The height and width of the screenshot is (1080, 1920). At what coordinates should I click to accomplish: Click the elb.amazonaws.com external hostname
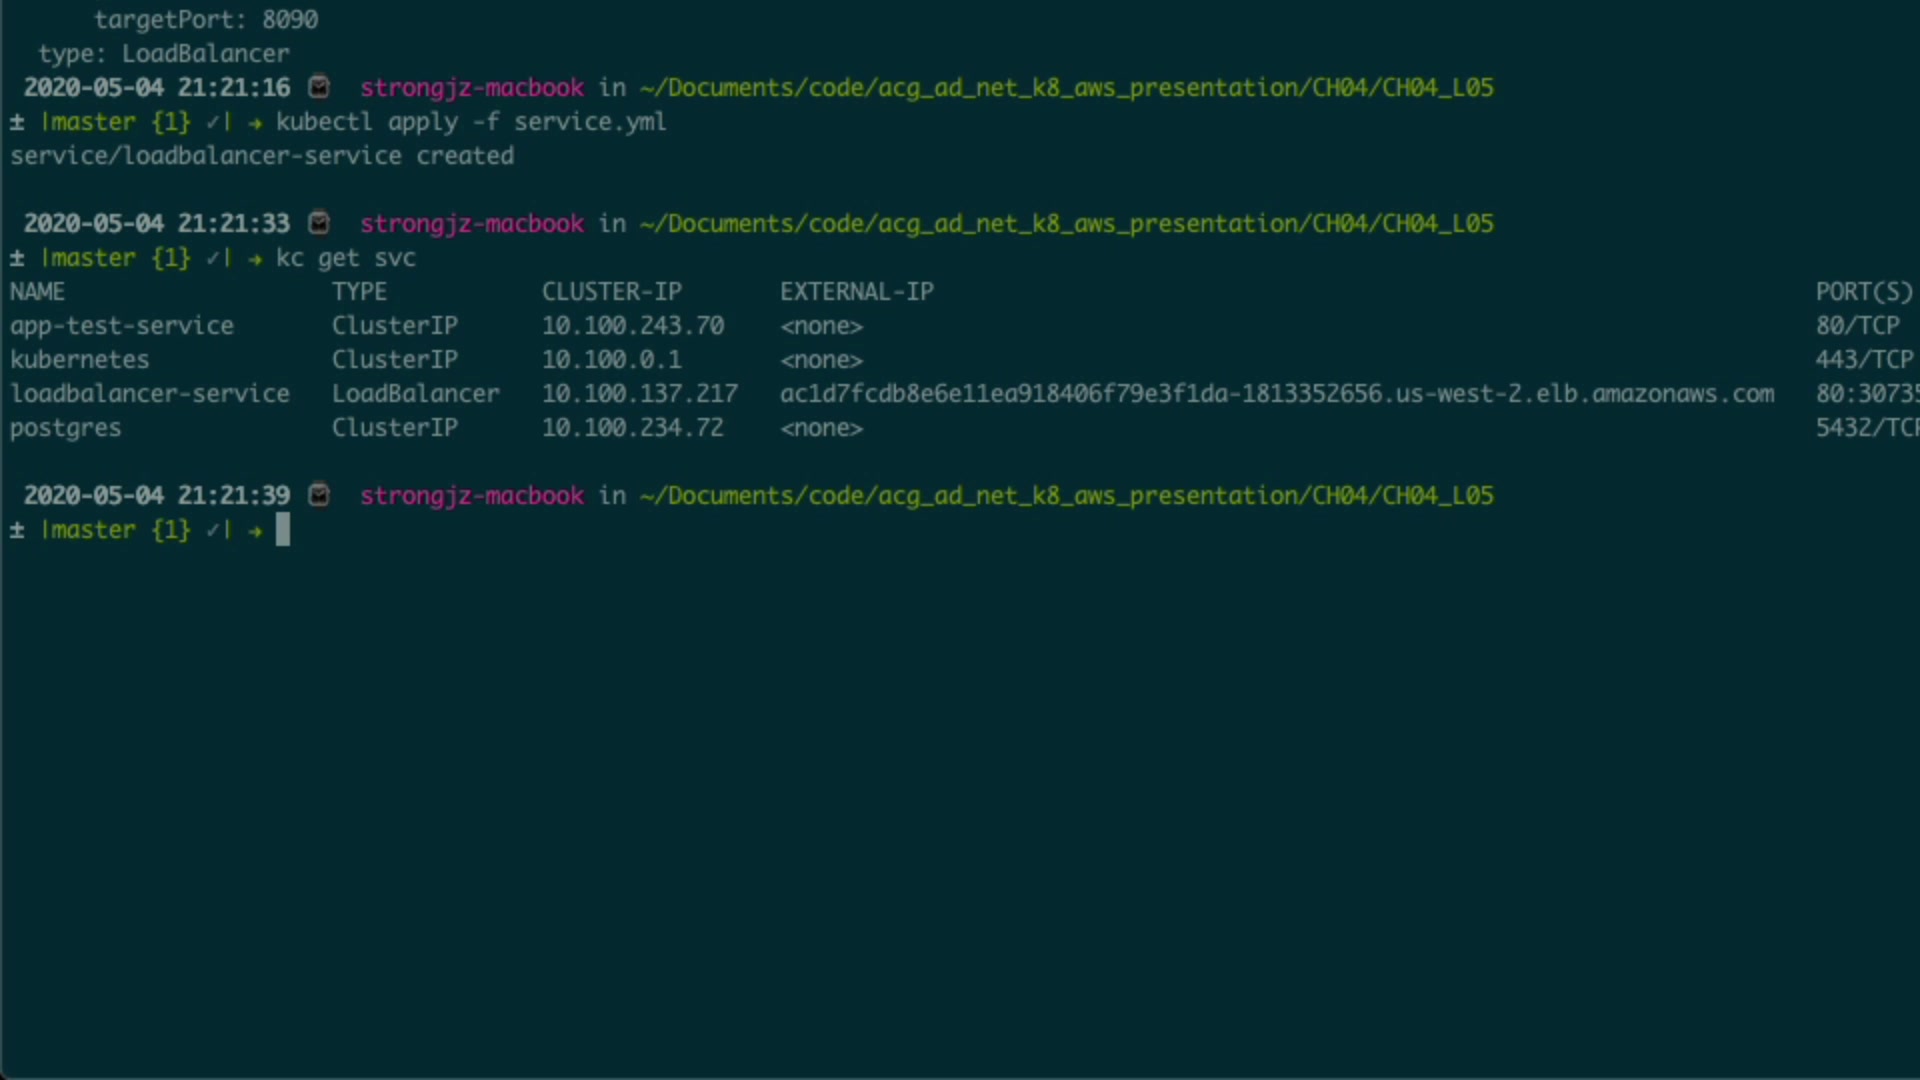tap(1277, 394)
